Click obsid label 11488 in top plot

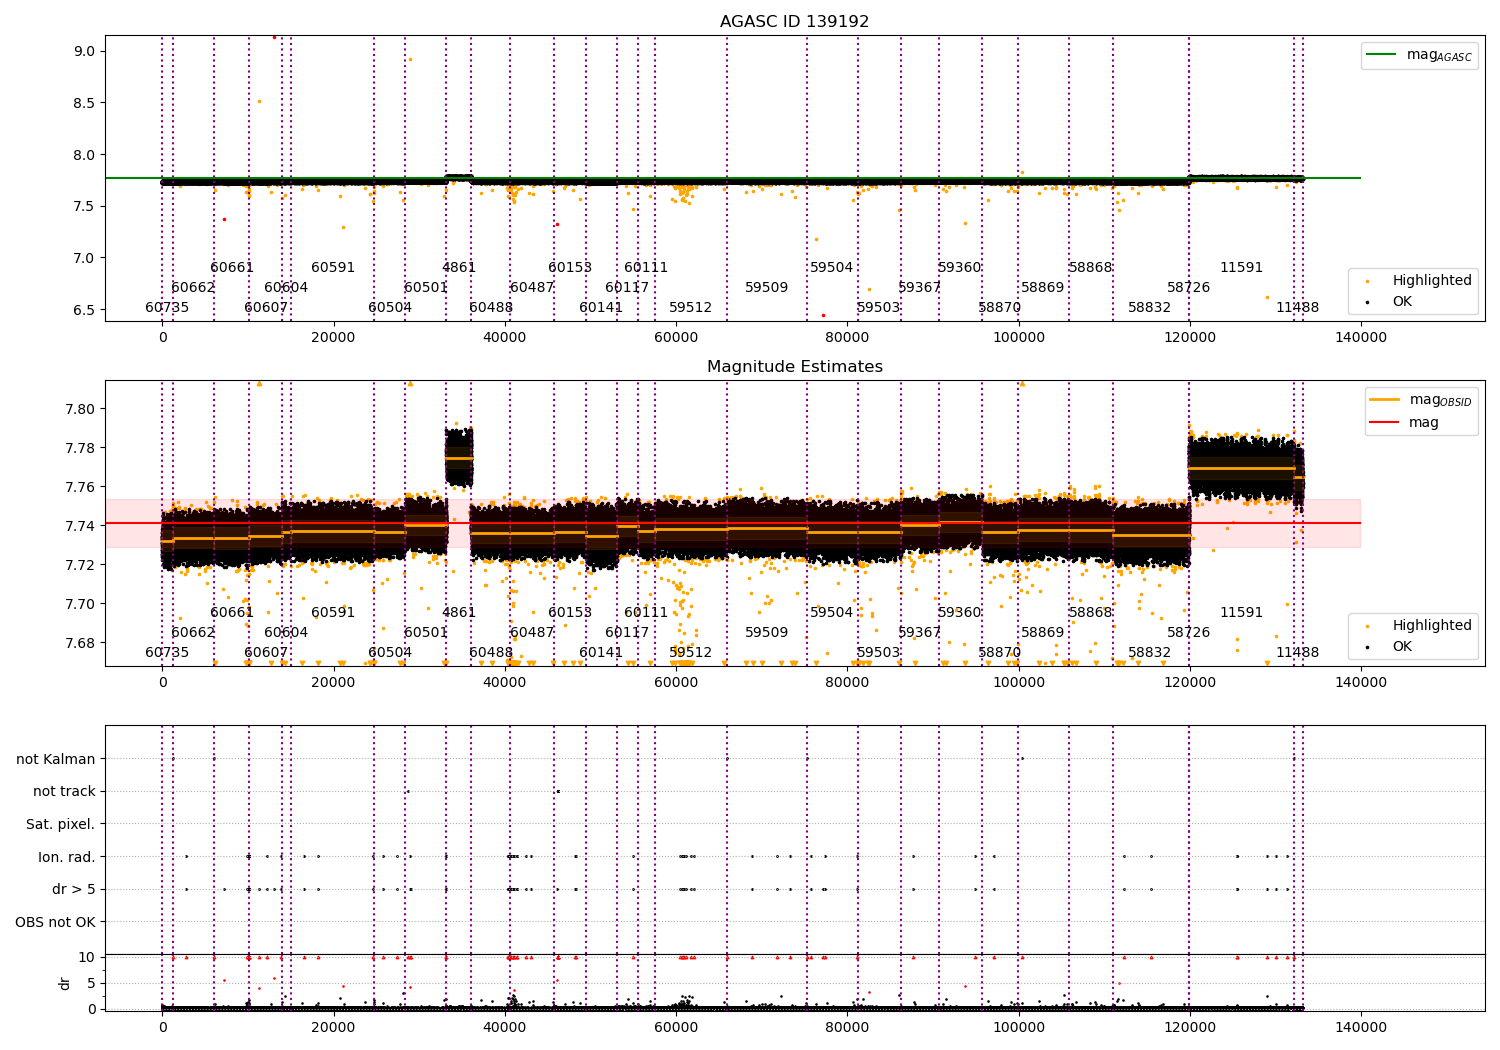click(x=1298, y=308)
